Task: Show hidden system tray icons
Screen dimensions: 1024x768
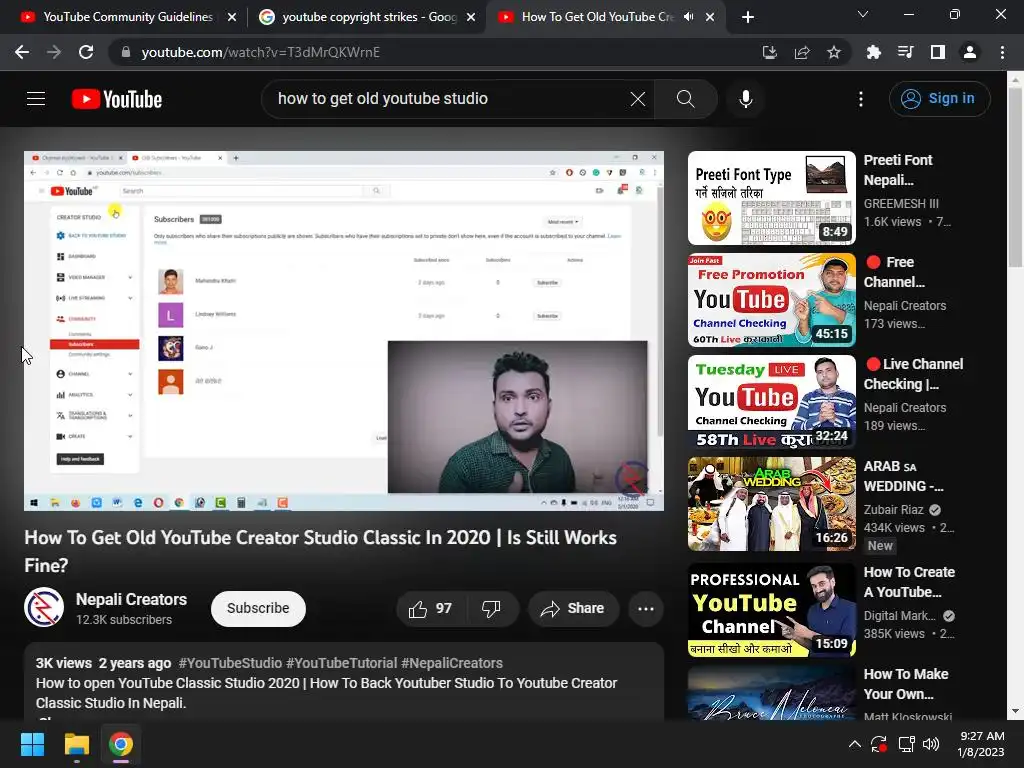Action: point(854,744)
